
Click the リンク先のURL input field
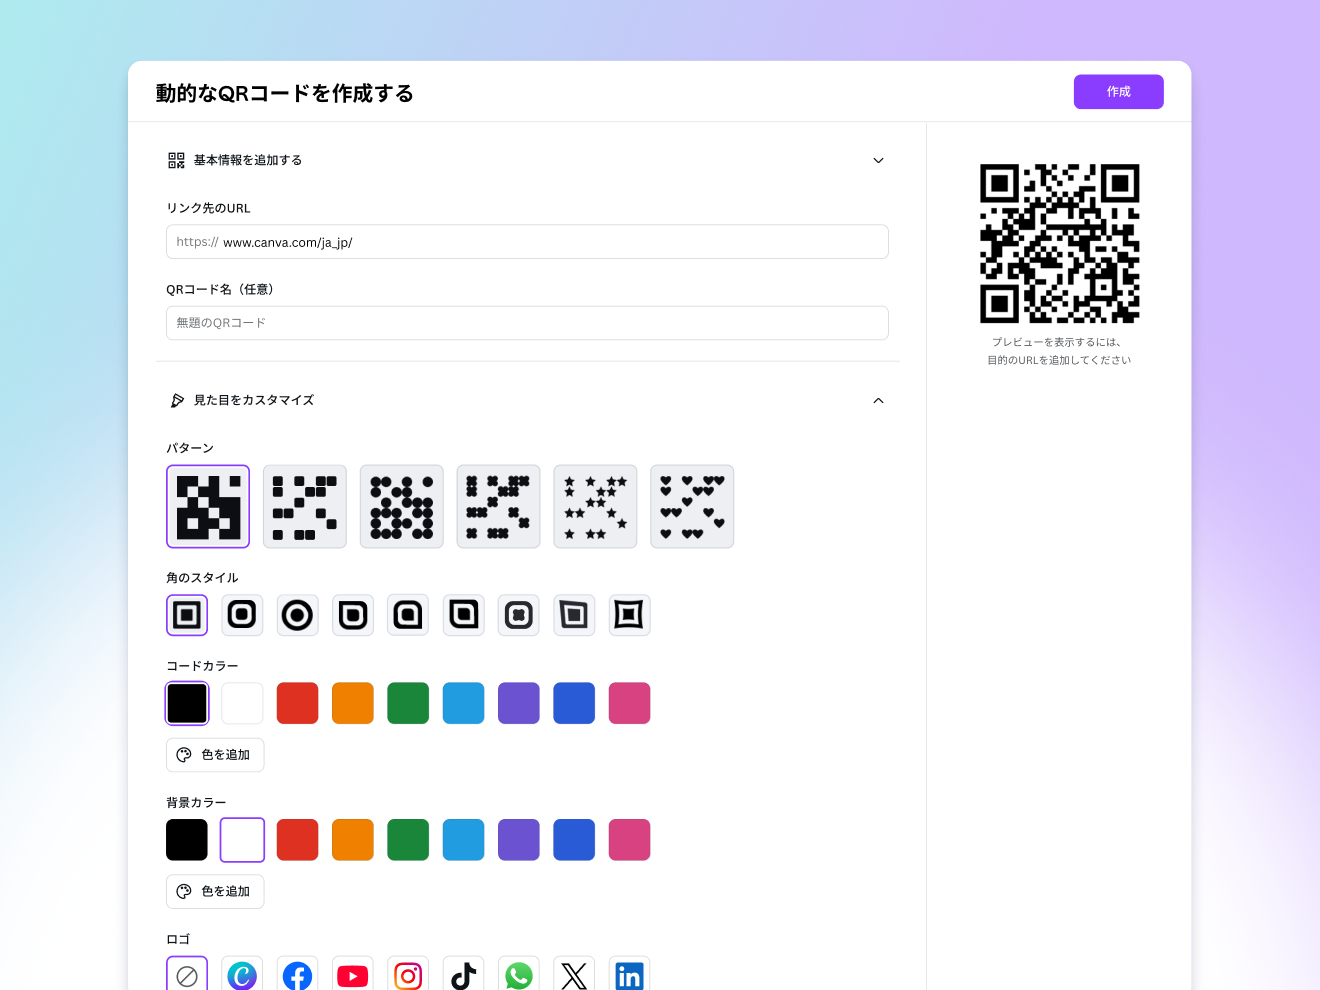tap(527, 242)
